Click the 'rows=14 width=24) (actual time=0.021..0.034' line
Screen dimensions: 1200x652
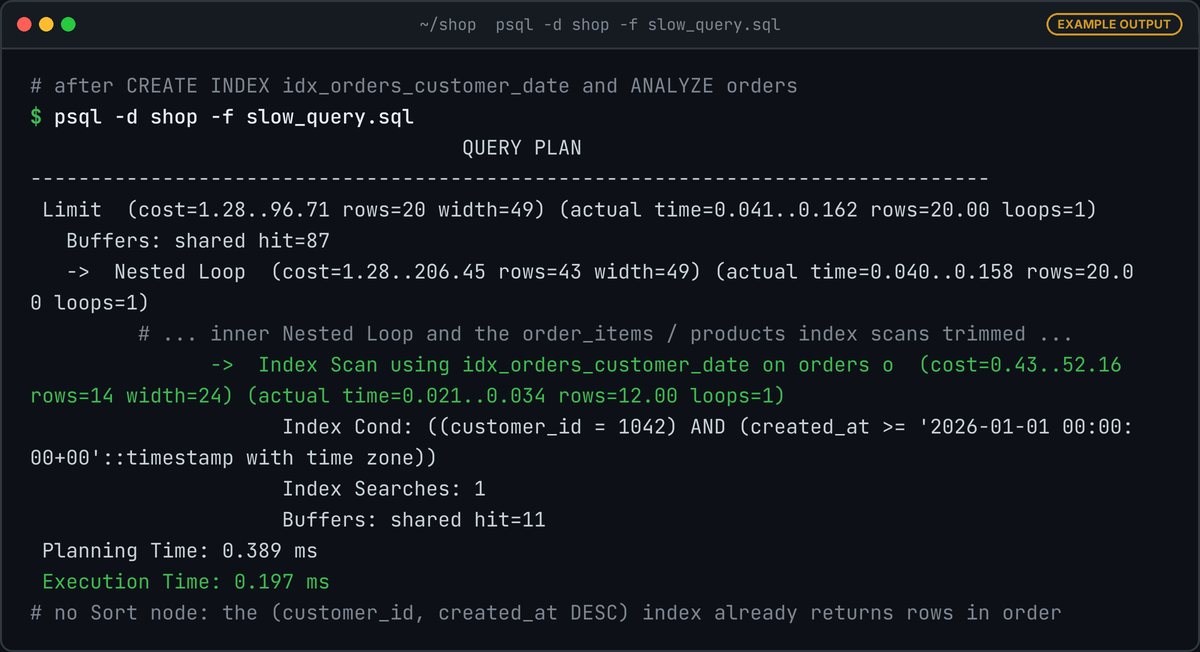408,396
